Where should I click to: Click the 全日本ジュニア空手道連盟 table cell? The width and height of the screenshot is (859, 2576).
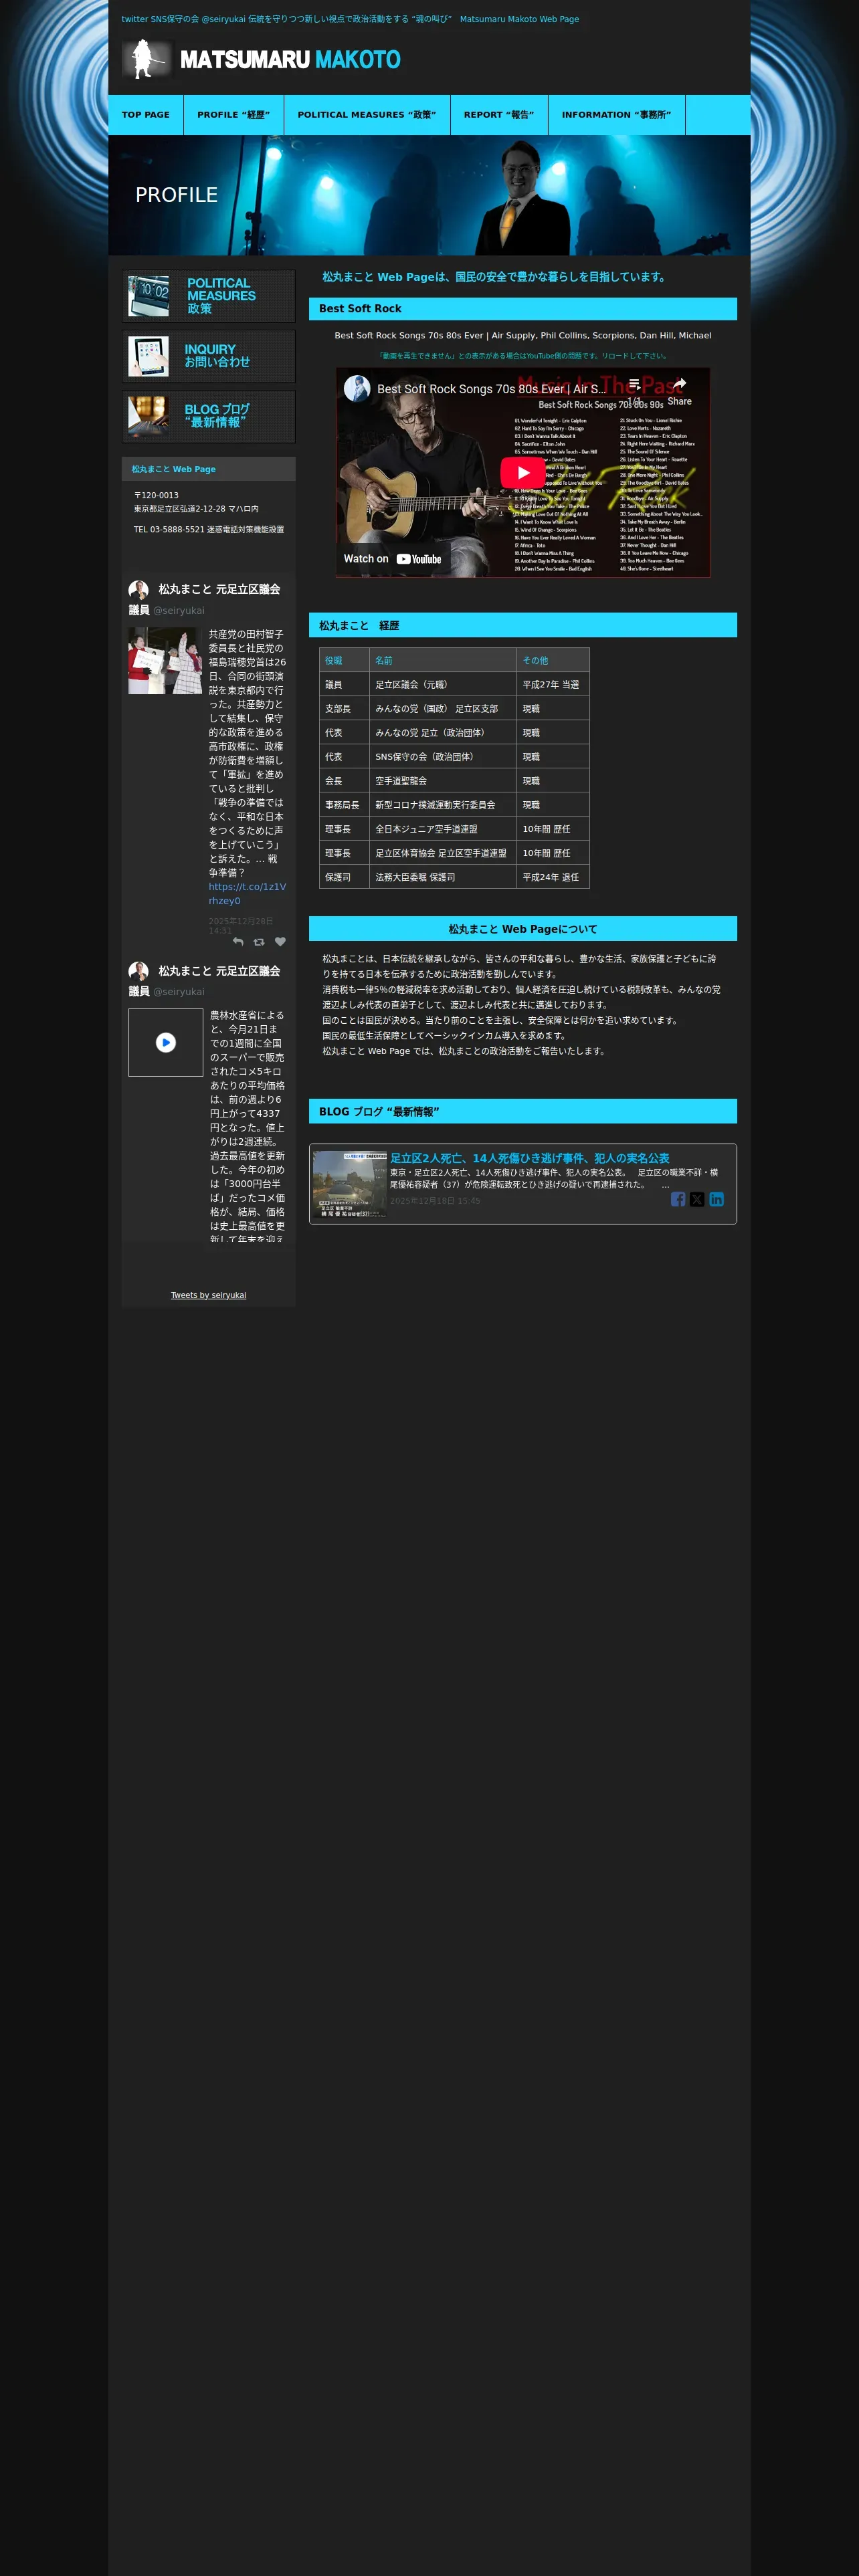click(443, 829)
